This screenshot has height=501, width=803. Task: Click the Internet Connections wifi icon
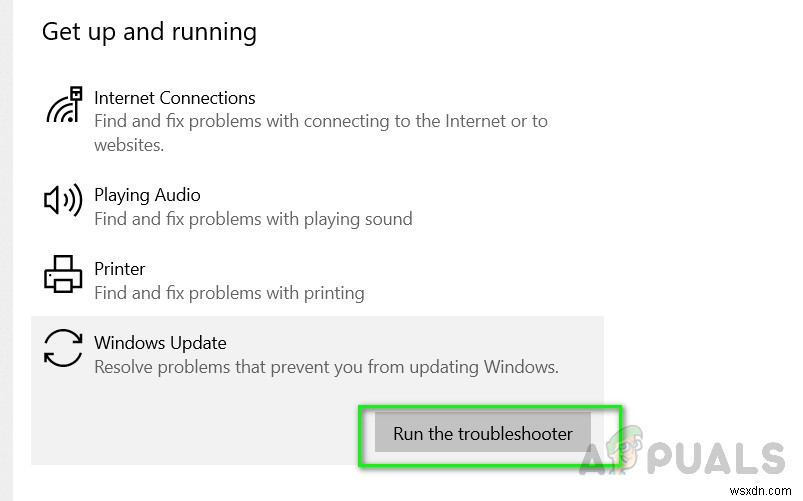tap(62, 105)
